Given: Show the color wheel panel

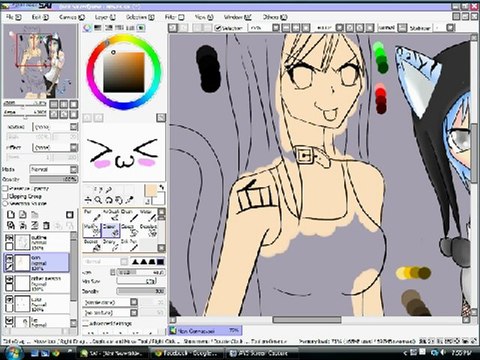Looking at the screenshot, I should [87, 28].
